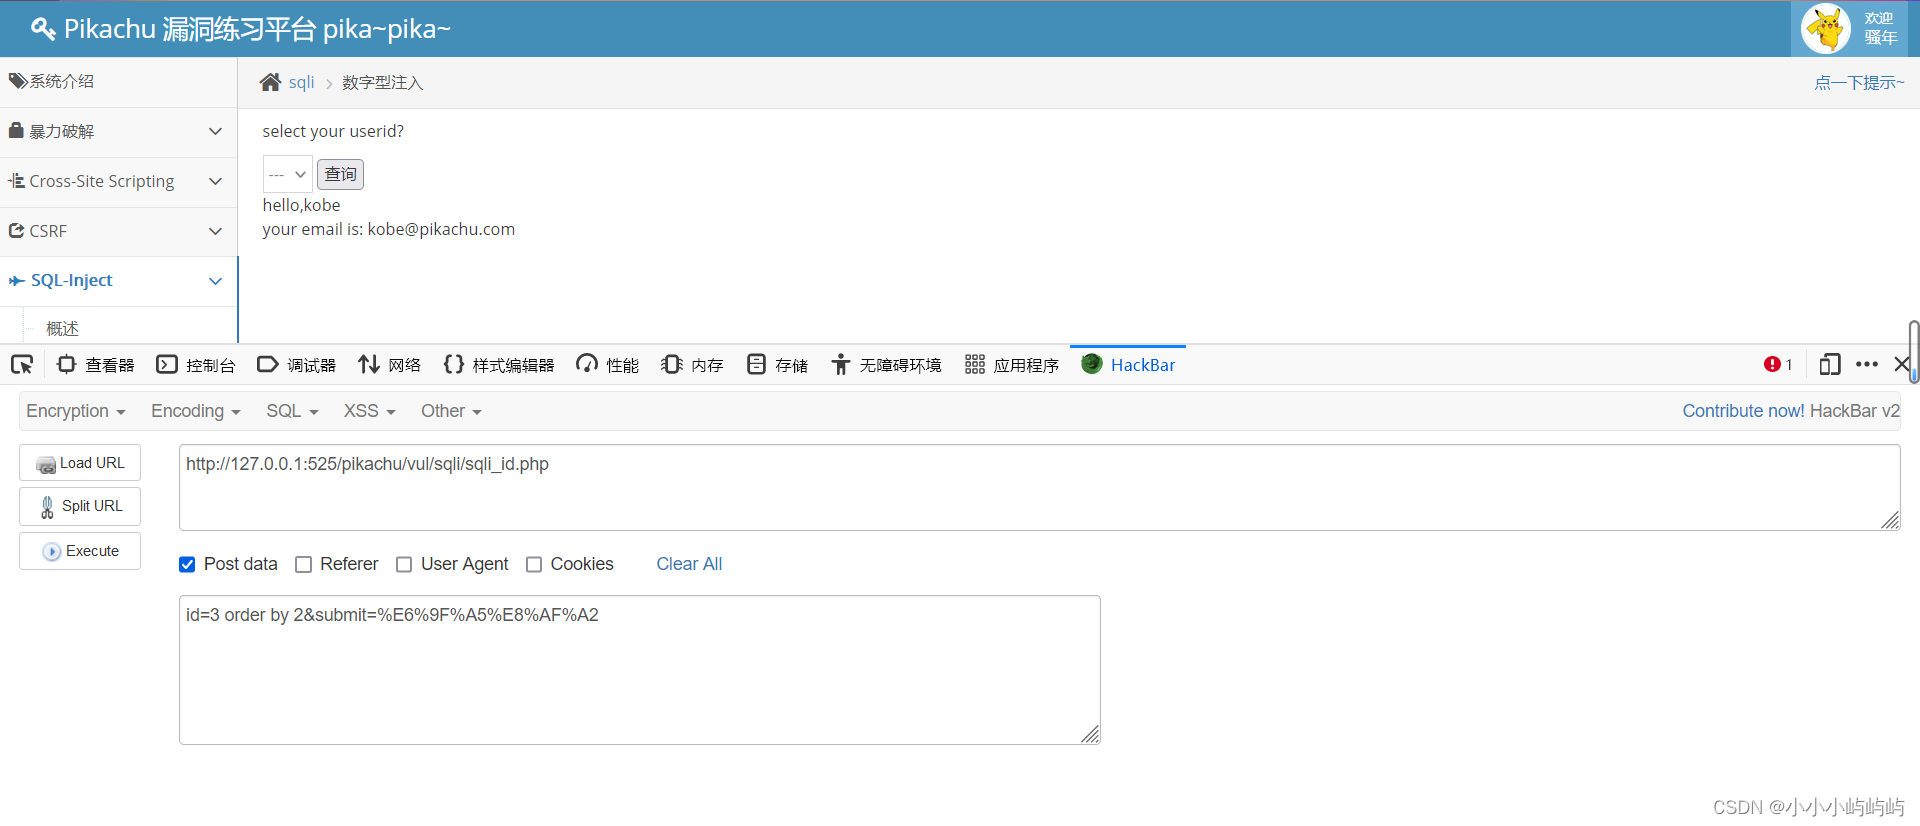Click the indent icon beside Cross-Site Scripting
This screenshot has width=1920, height=826.
(16, 180)
